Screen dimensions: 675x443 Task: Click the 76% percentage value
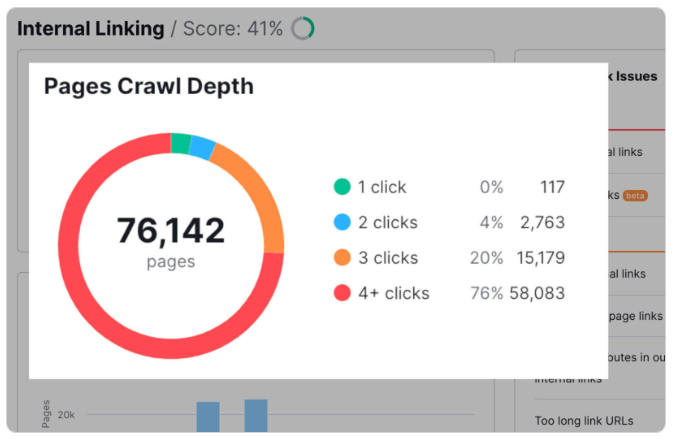pyautogui.click(x=486, y=293)
